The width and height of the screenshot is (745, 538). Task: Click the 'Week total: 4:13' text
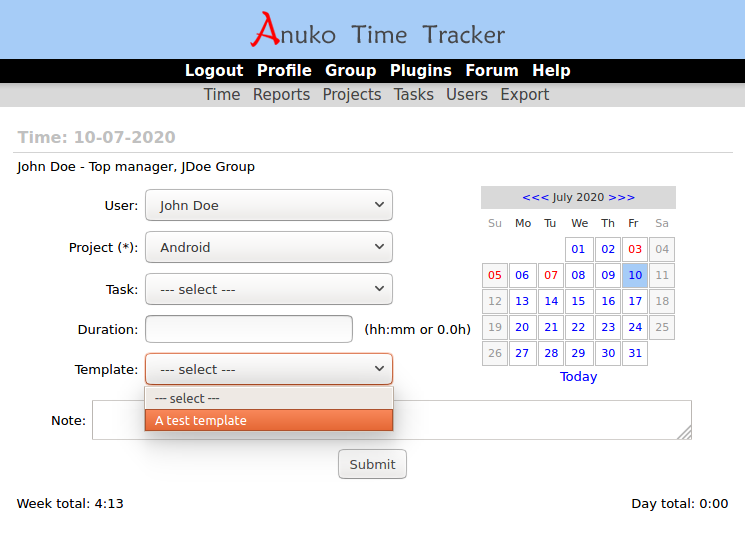pos(70,504)
